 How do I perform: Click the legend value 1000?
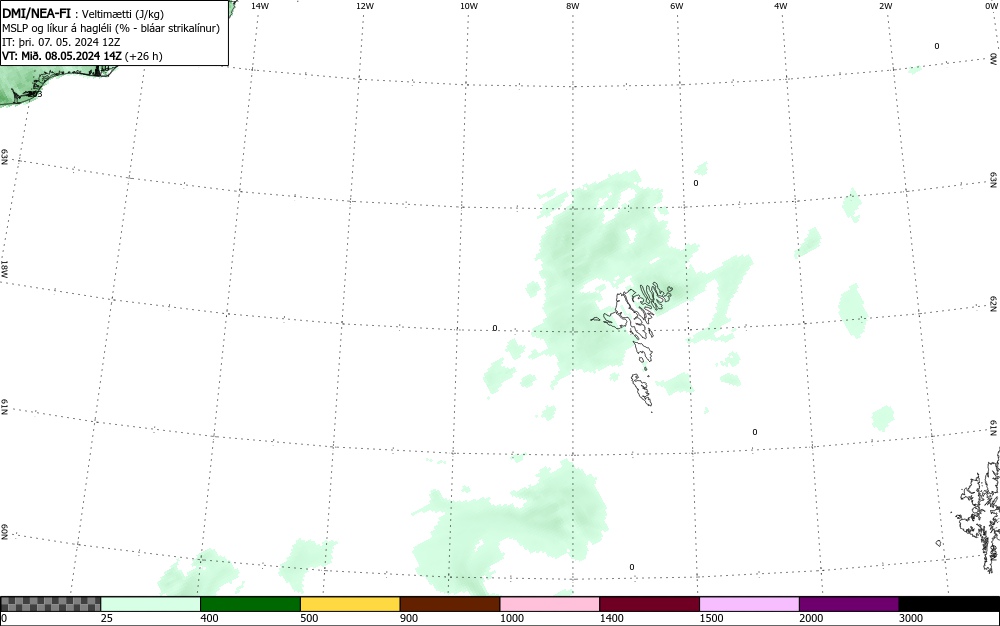(x=511, y=618)
